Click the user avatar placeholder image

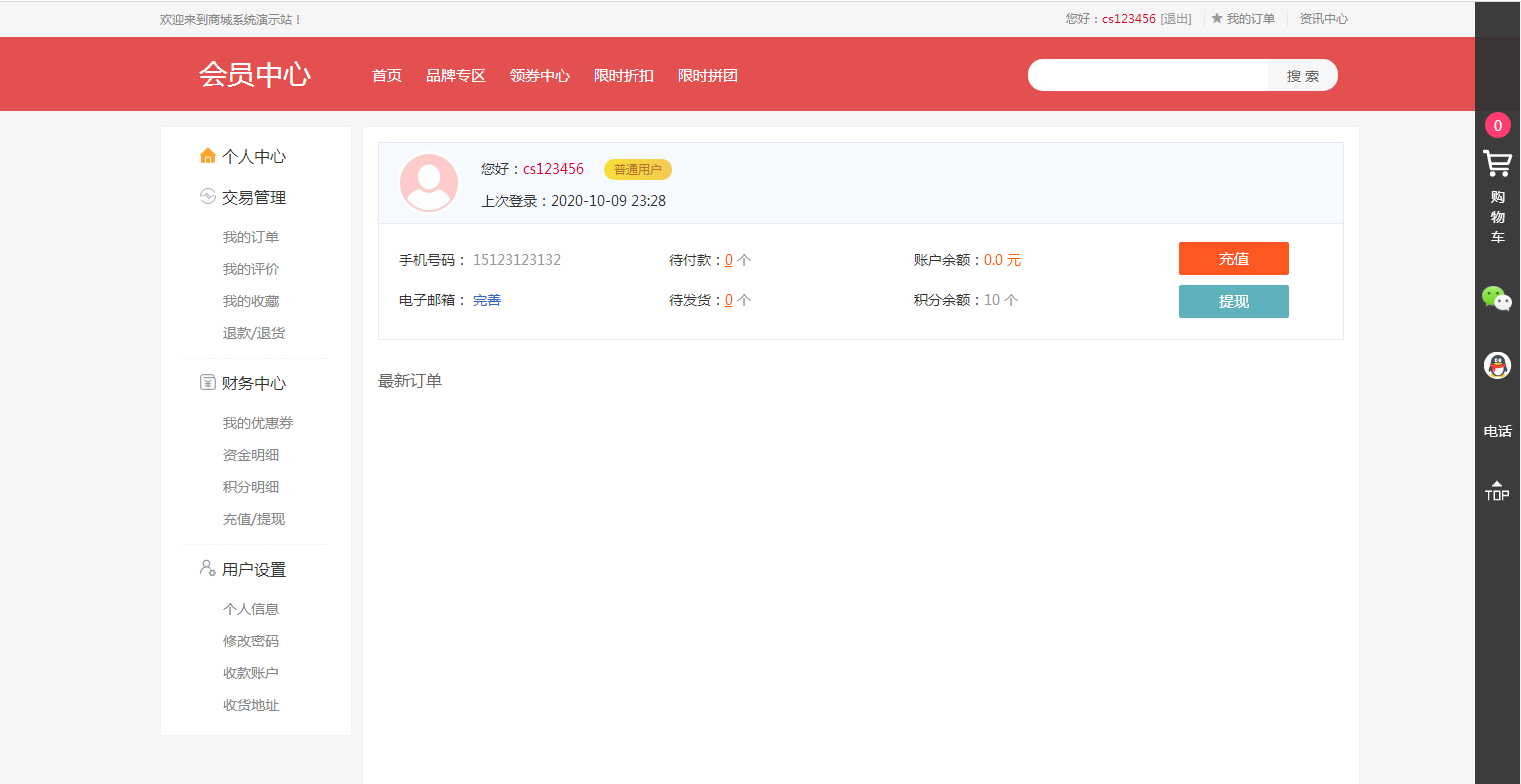(428, 183)
